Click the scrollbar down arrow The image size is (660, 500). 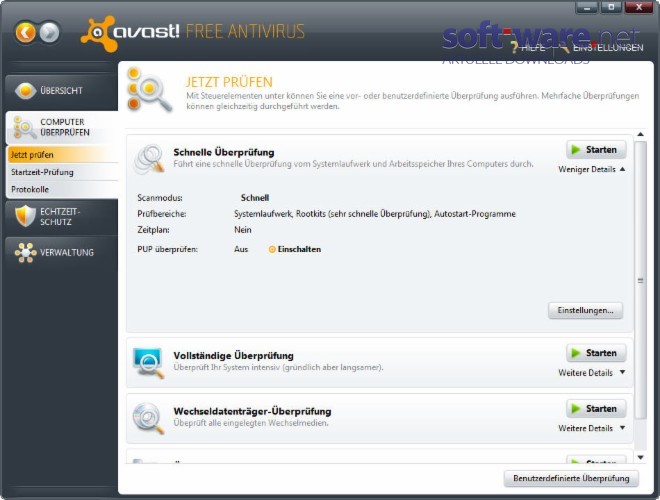coord(640,457)
